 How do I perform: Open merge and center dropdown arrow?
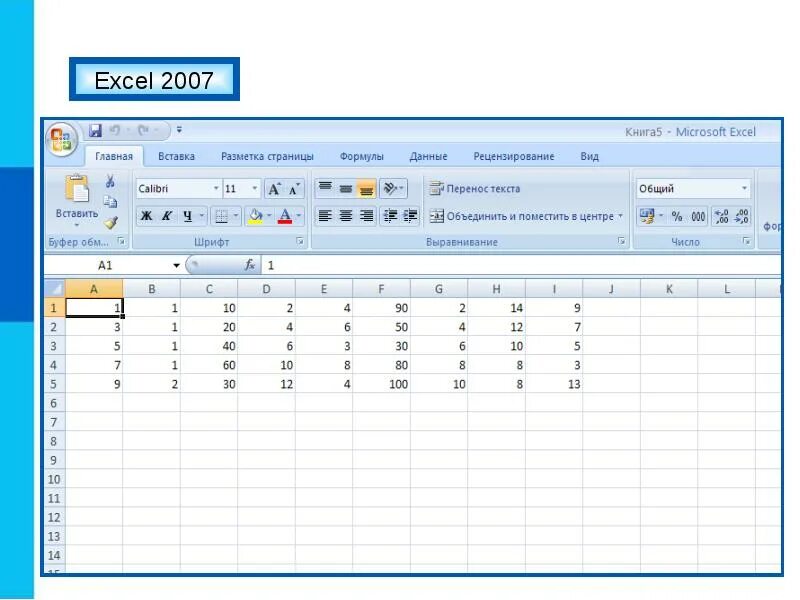point(620,216)
